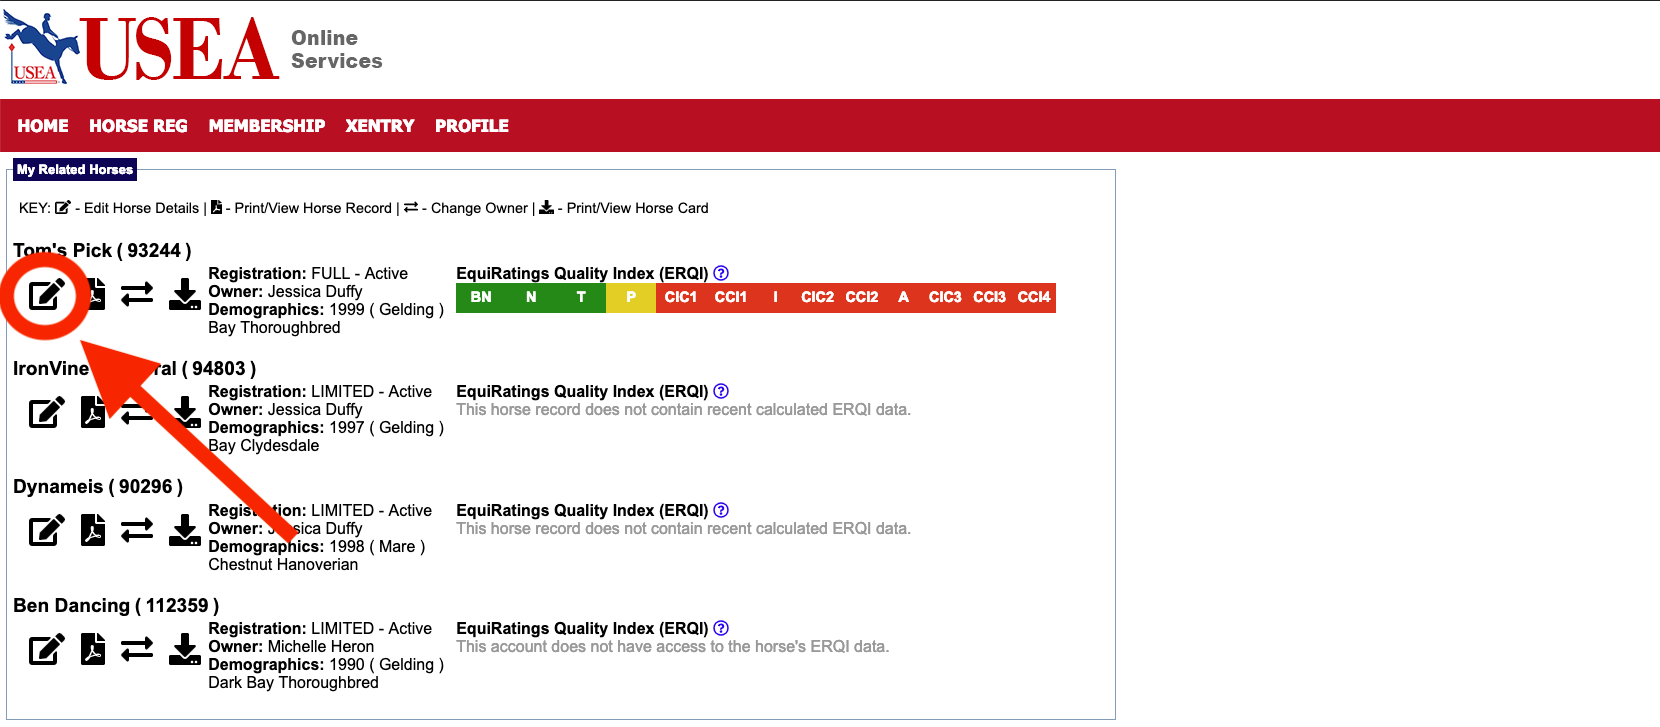Screen dimensions: 1660x727
Task: Change owner of Dynameis
Action: click(137, 530)
